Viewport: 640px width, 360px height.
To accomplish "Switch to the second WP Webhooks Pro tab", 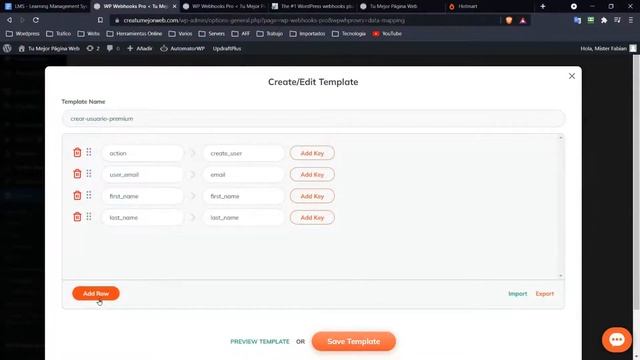I will coord(224,6).
